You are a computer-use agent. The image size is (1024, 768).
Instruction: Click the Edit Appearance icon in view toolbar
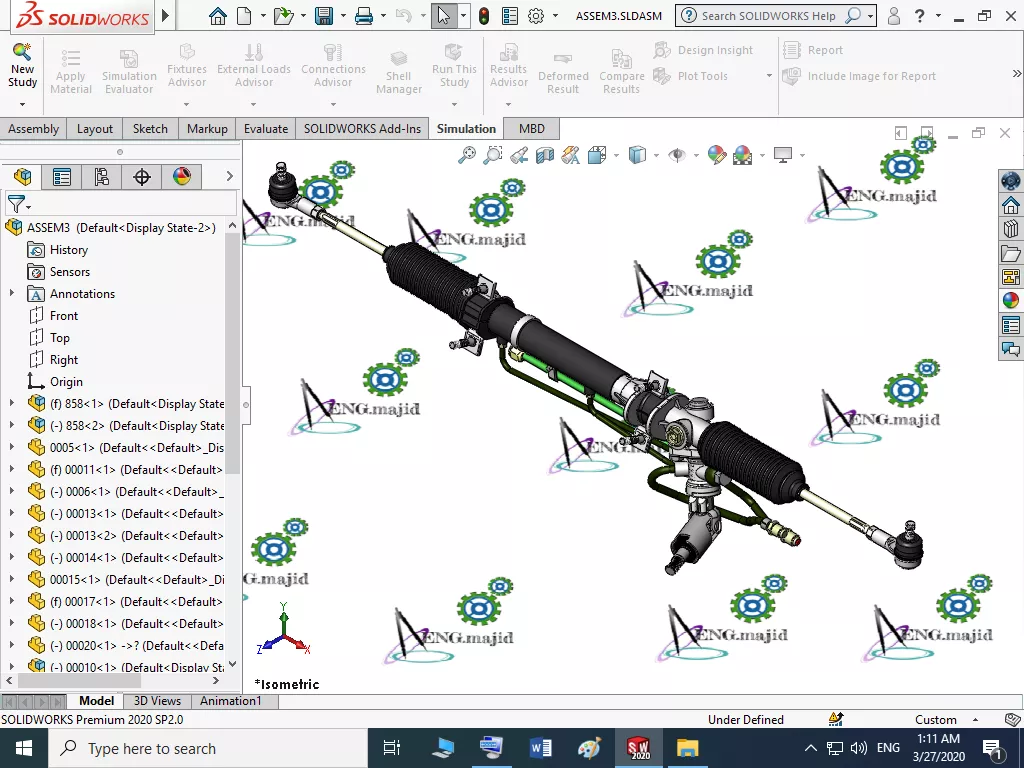[716, 155]
